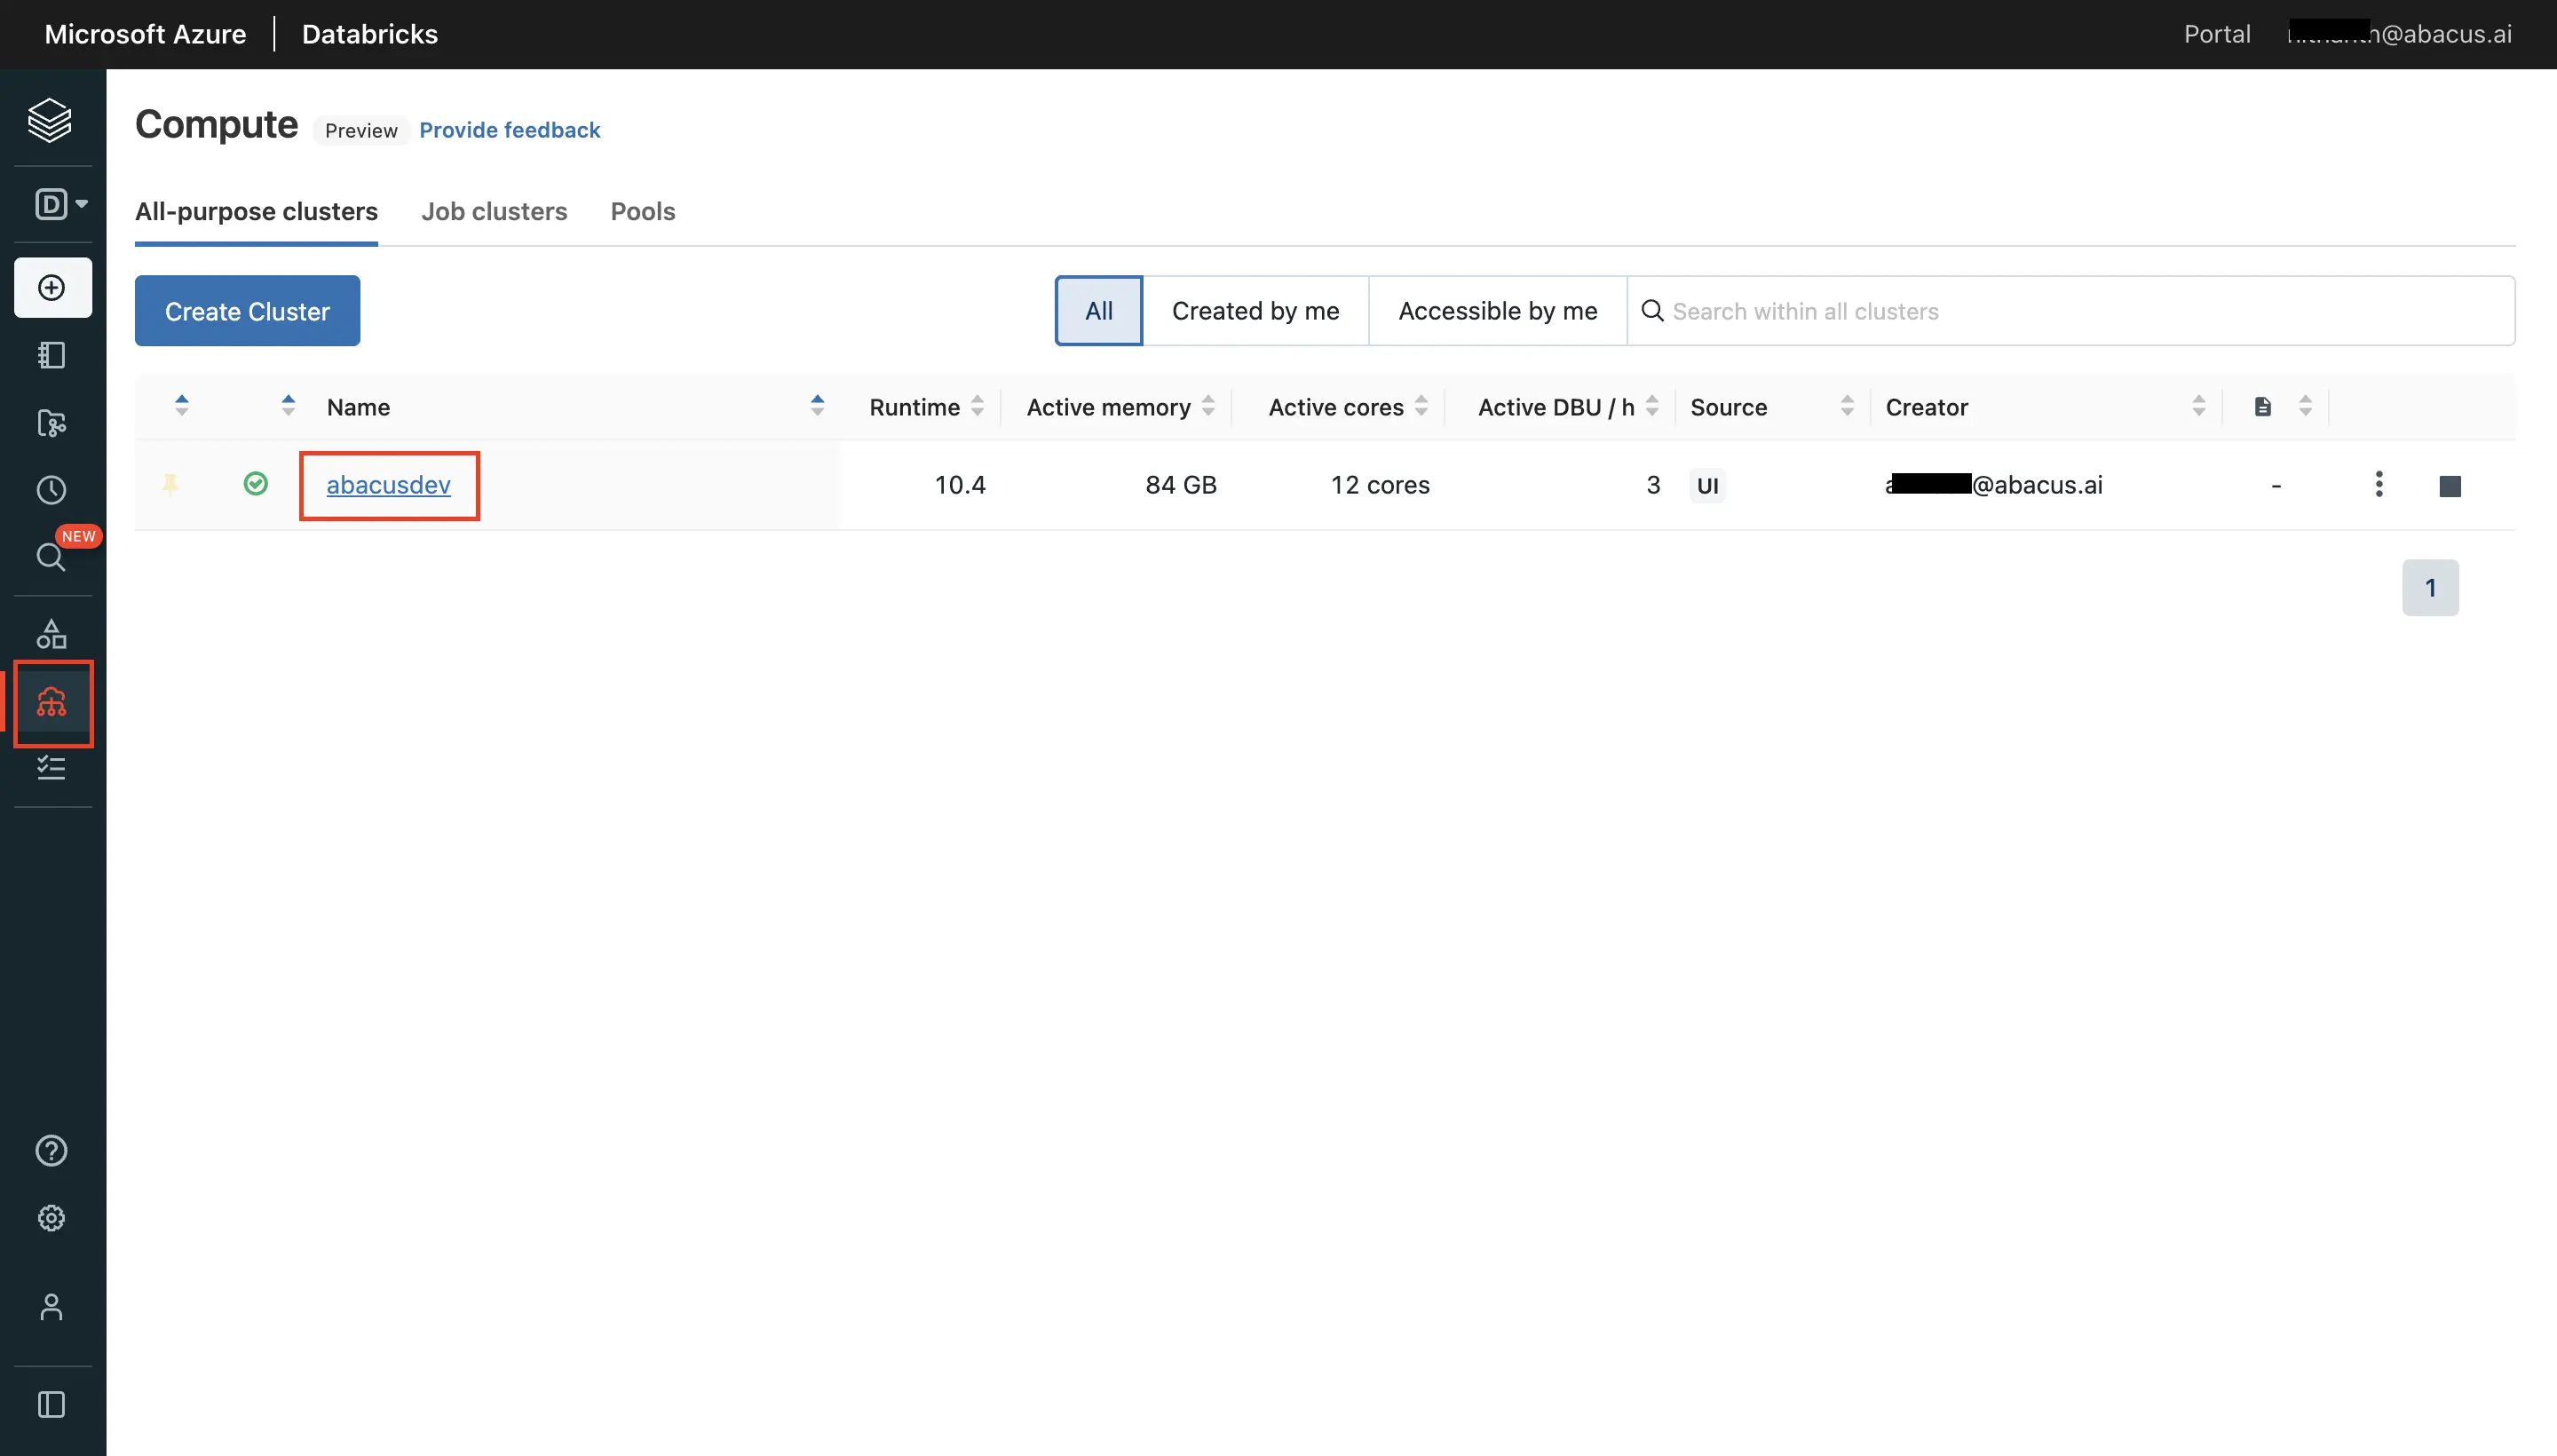
Task: Open the Compute icon in sidebar
Action: pyautogui.click(x=52, y=703)
